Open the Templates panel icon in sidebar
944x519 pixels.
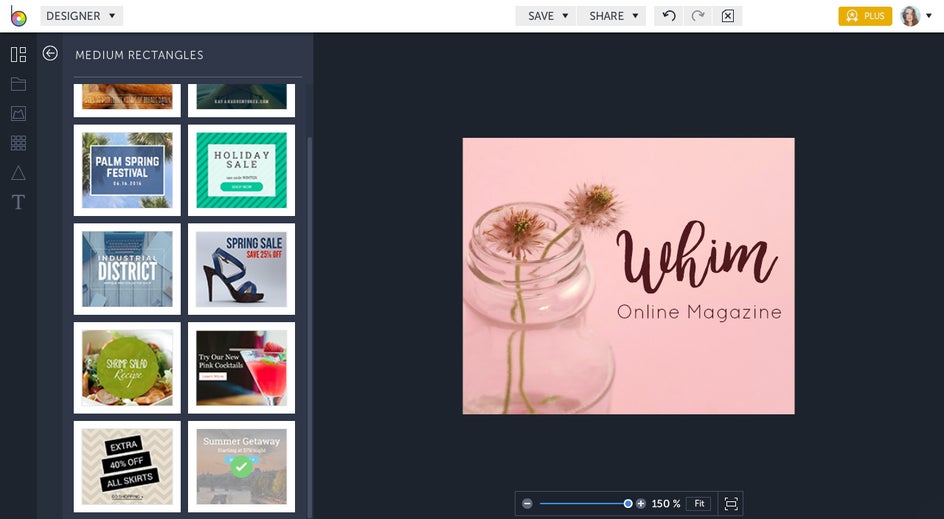[x=18, y=54]
